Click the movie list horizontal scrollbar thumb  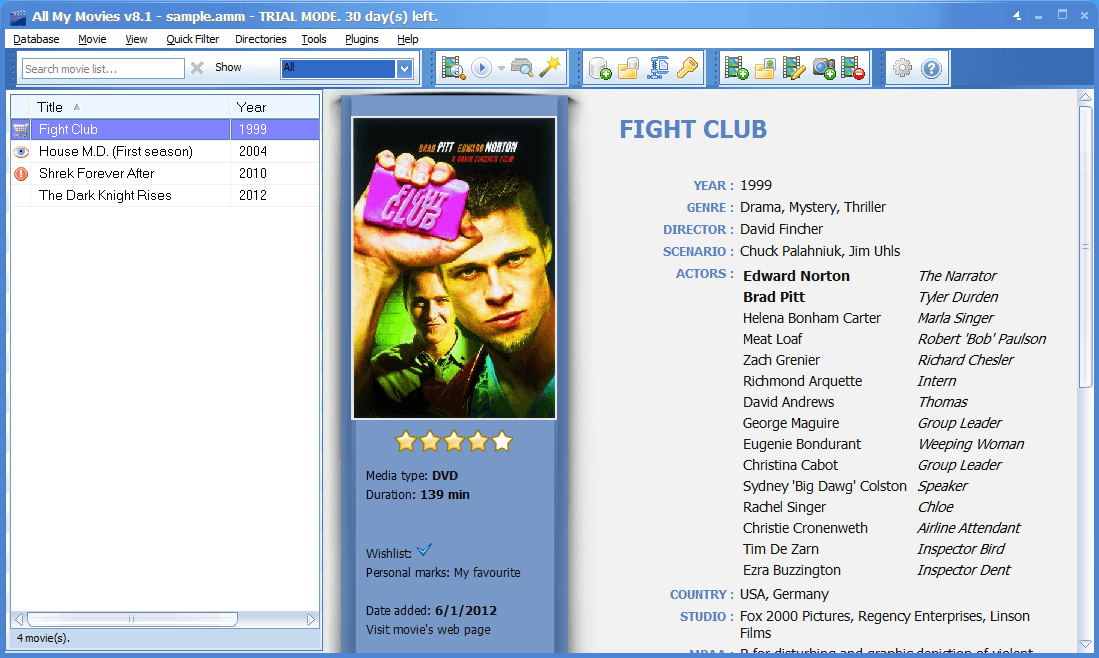coord(132,619)
